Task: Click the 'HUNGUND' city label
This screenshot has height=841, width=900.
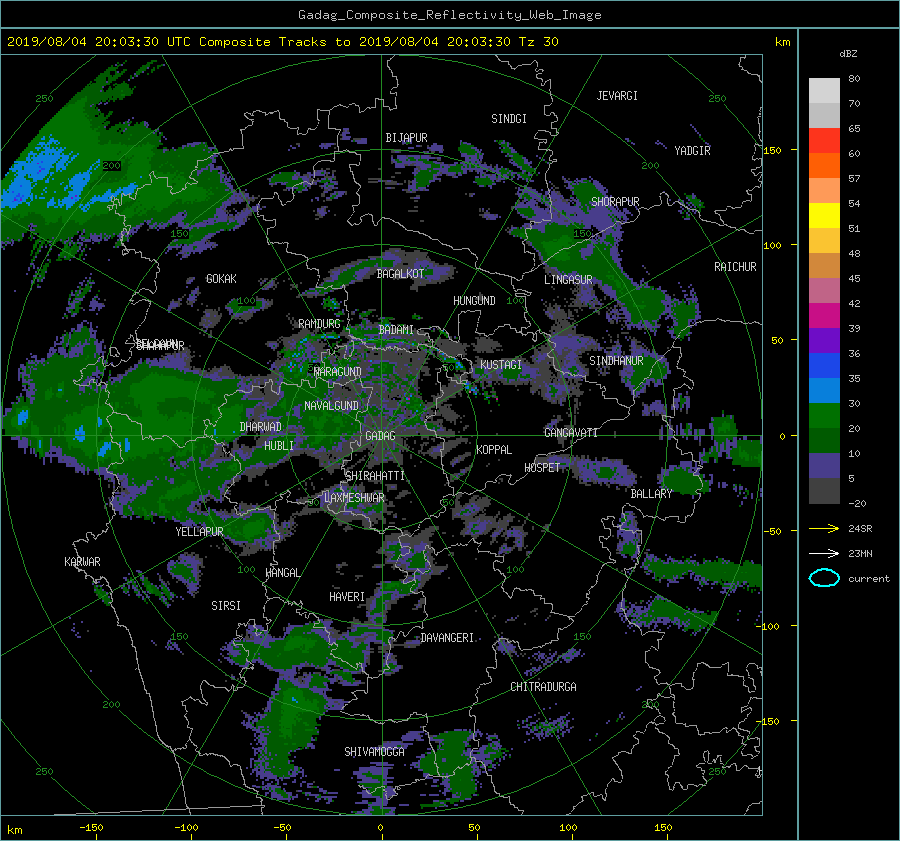Action: point(474,301)
